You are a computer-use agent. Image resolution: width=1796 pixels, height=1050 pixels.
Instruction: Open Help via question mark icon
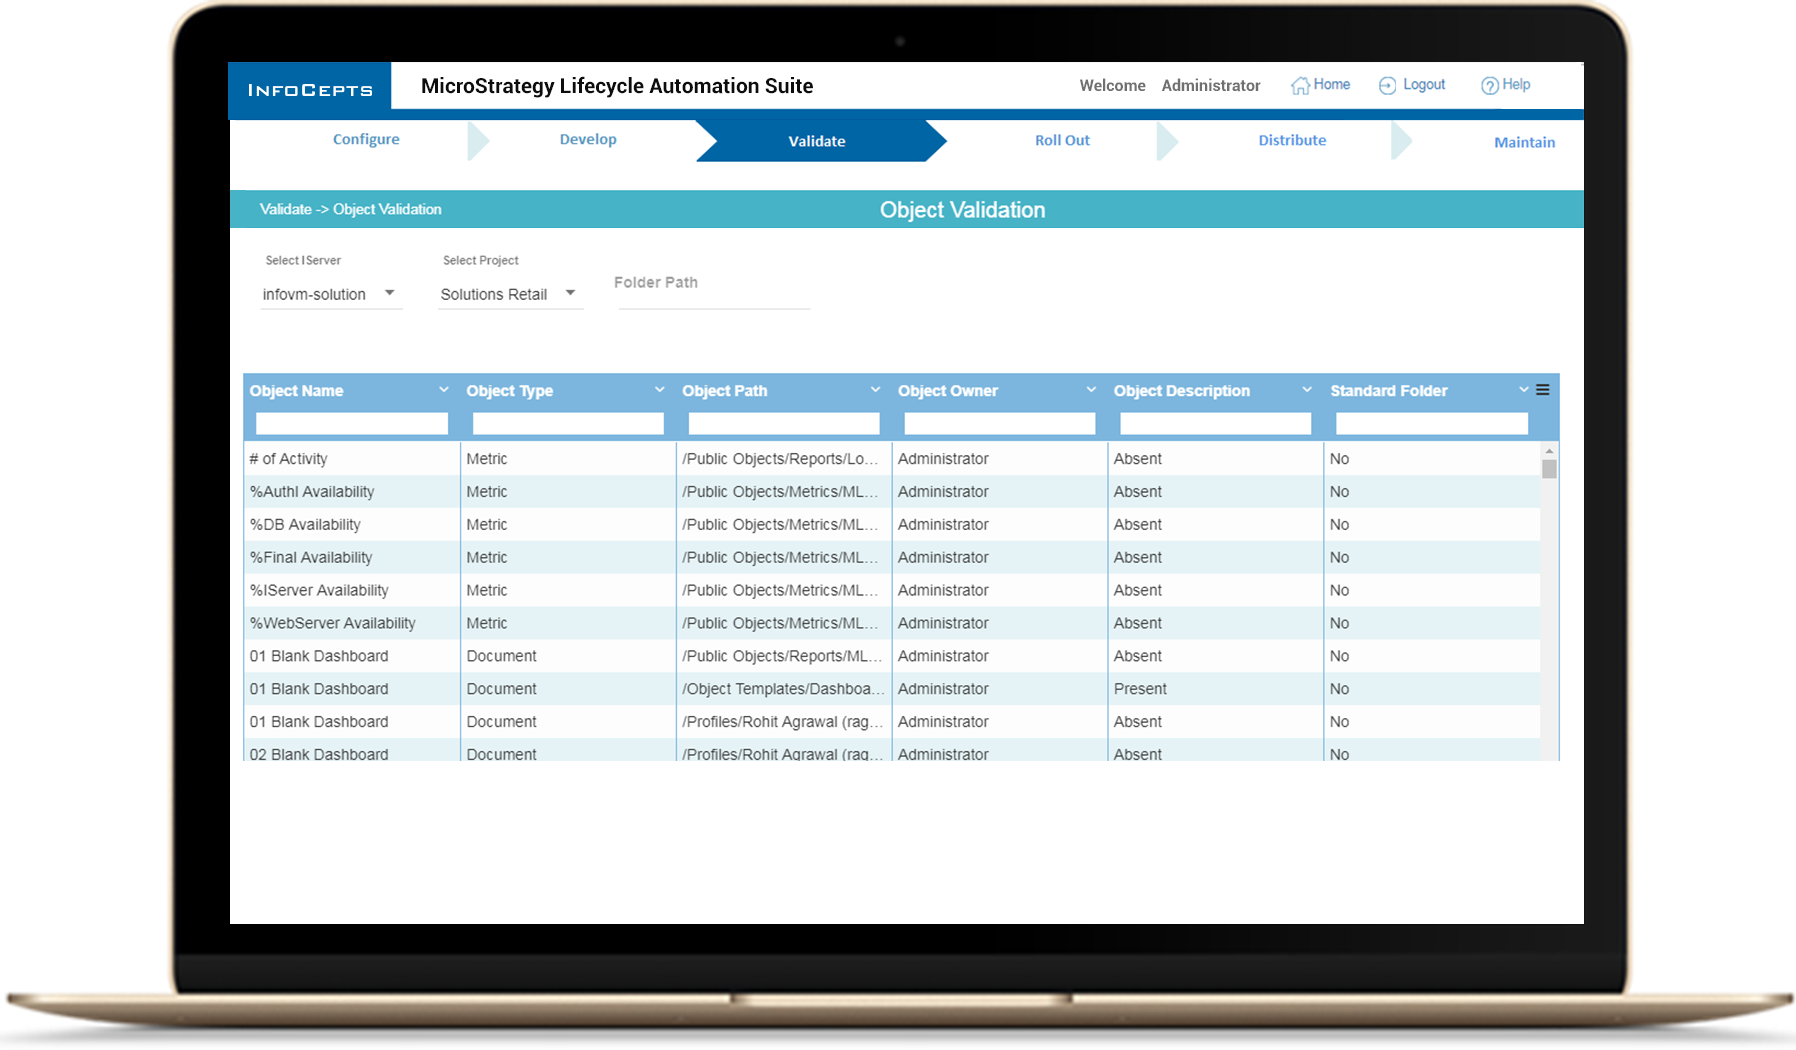coord(1489,86)
